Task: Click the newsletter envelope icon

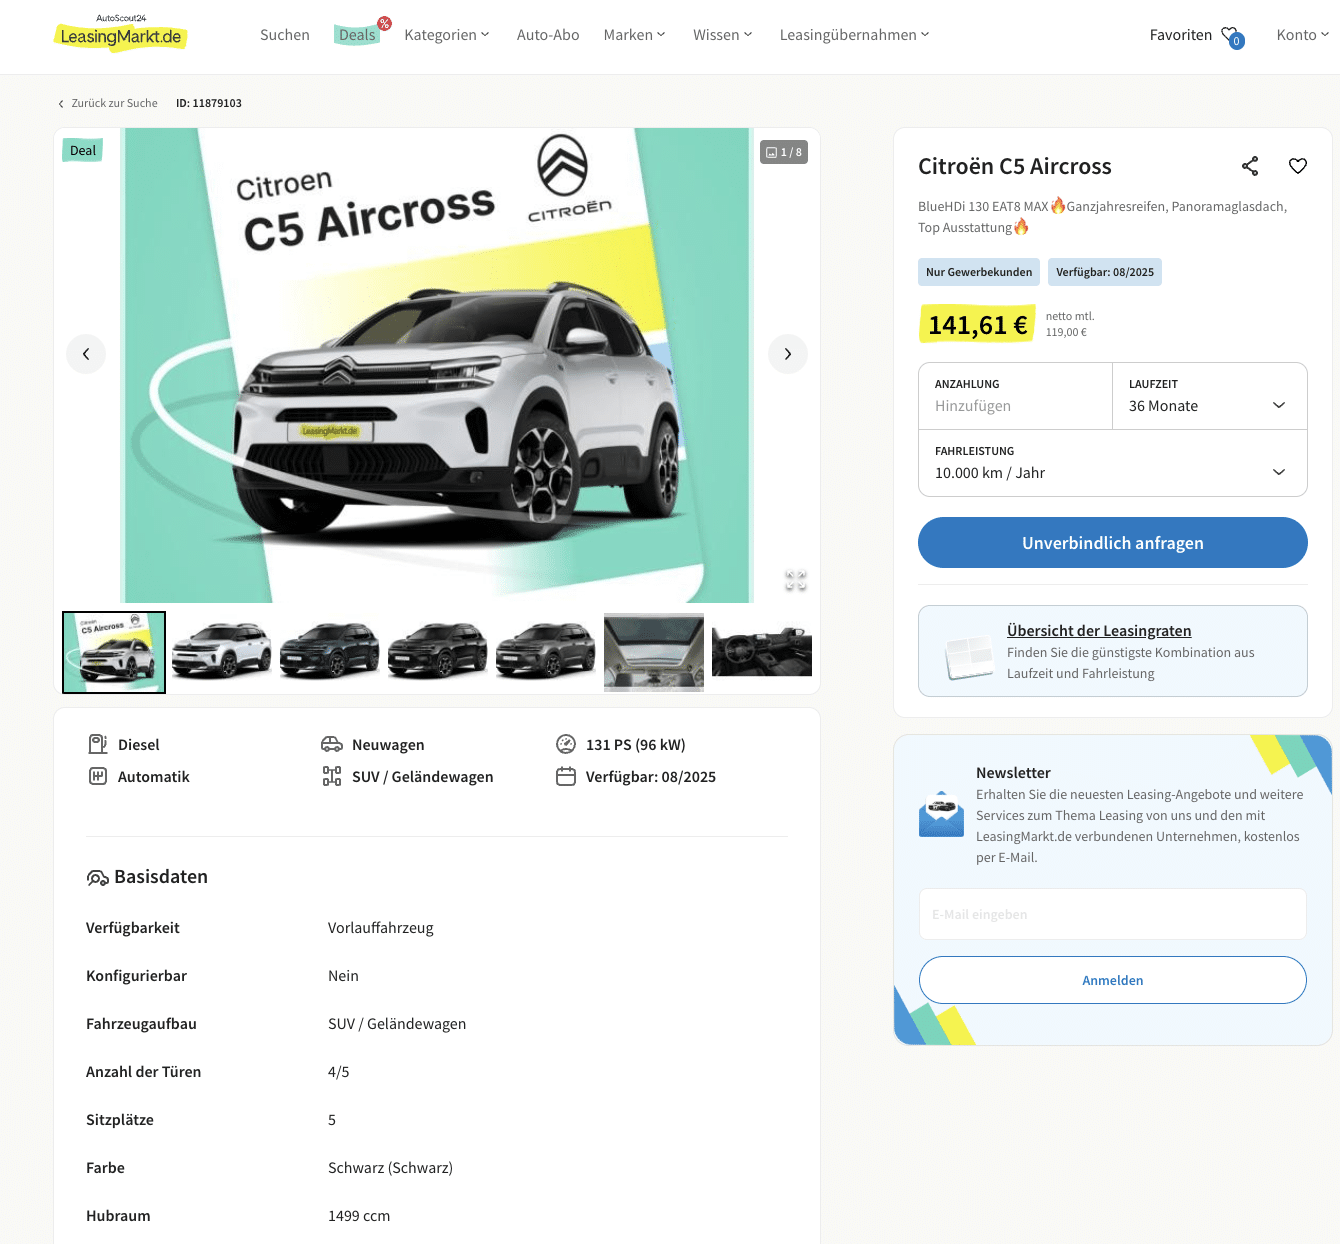Action: coord(941,815)
